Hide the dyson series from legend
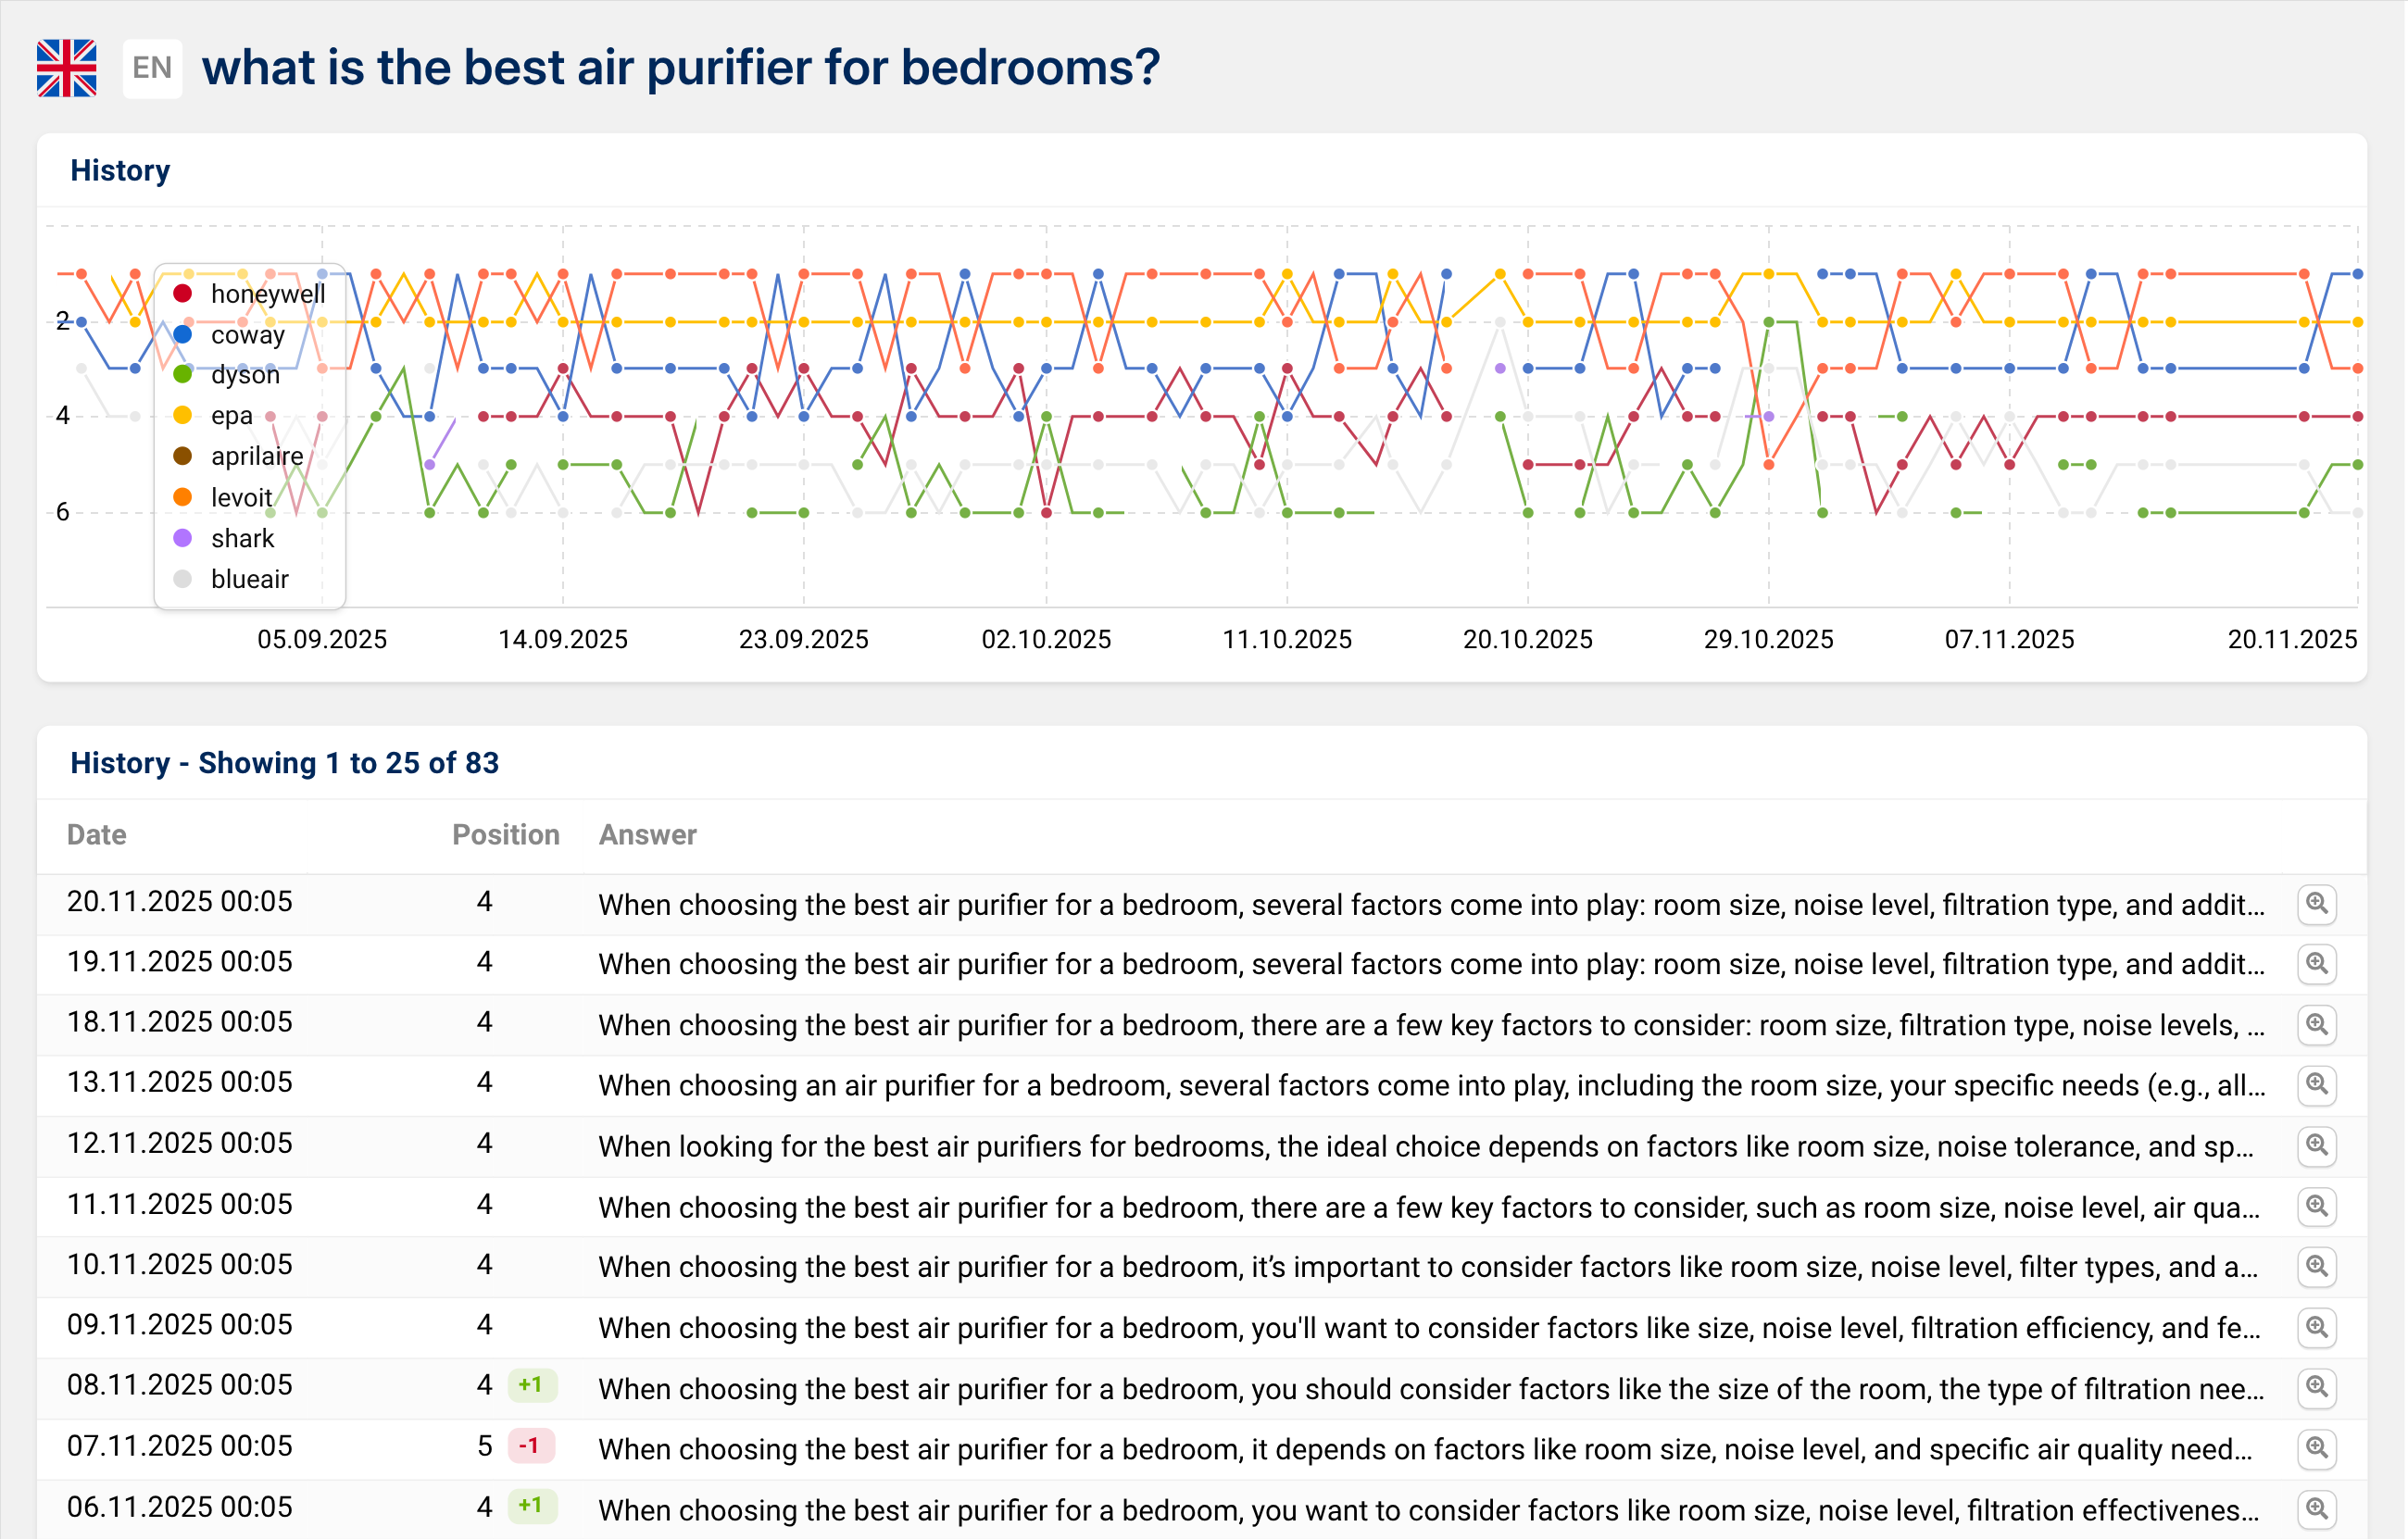The height and width of the screenshot is (1539, 2408). [x=244, y=375]
